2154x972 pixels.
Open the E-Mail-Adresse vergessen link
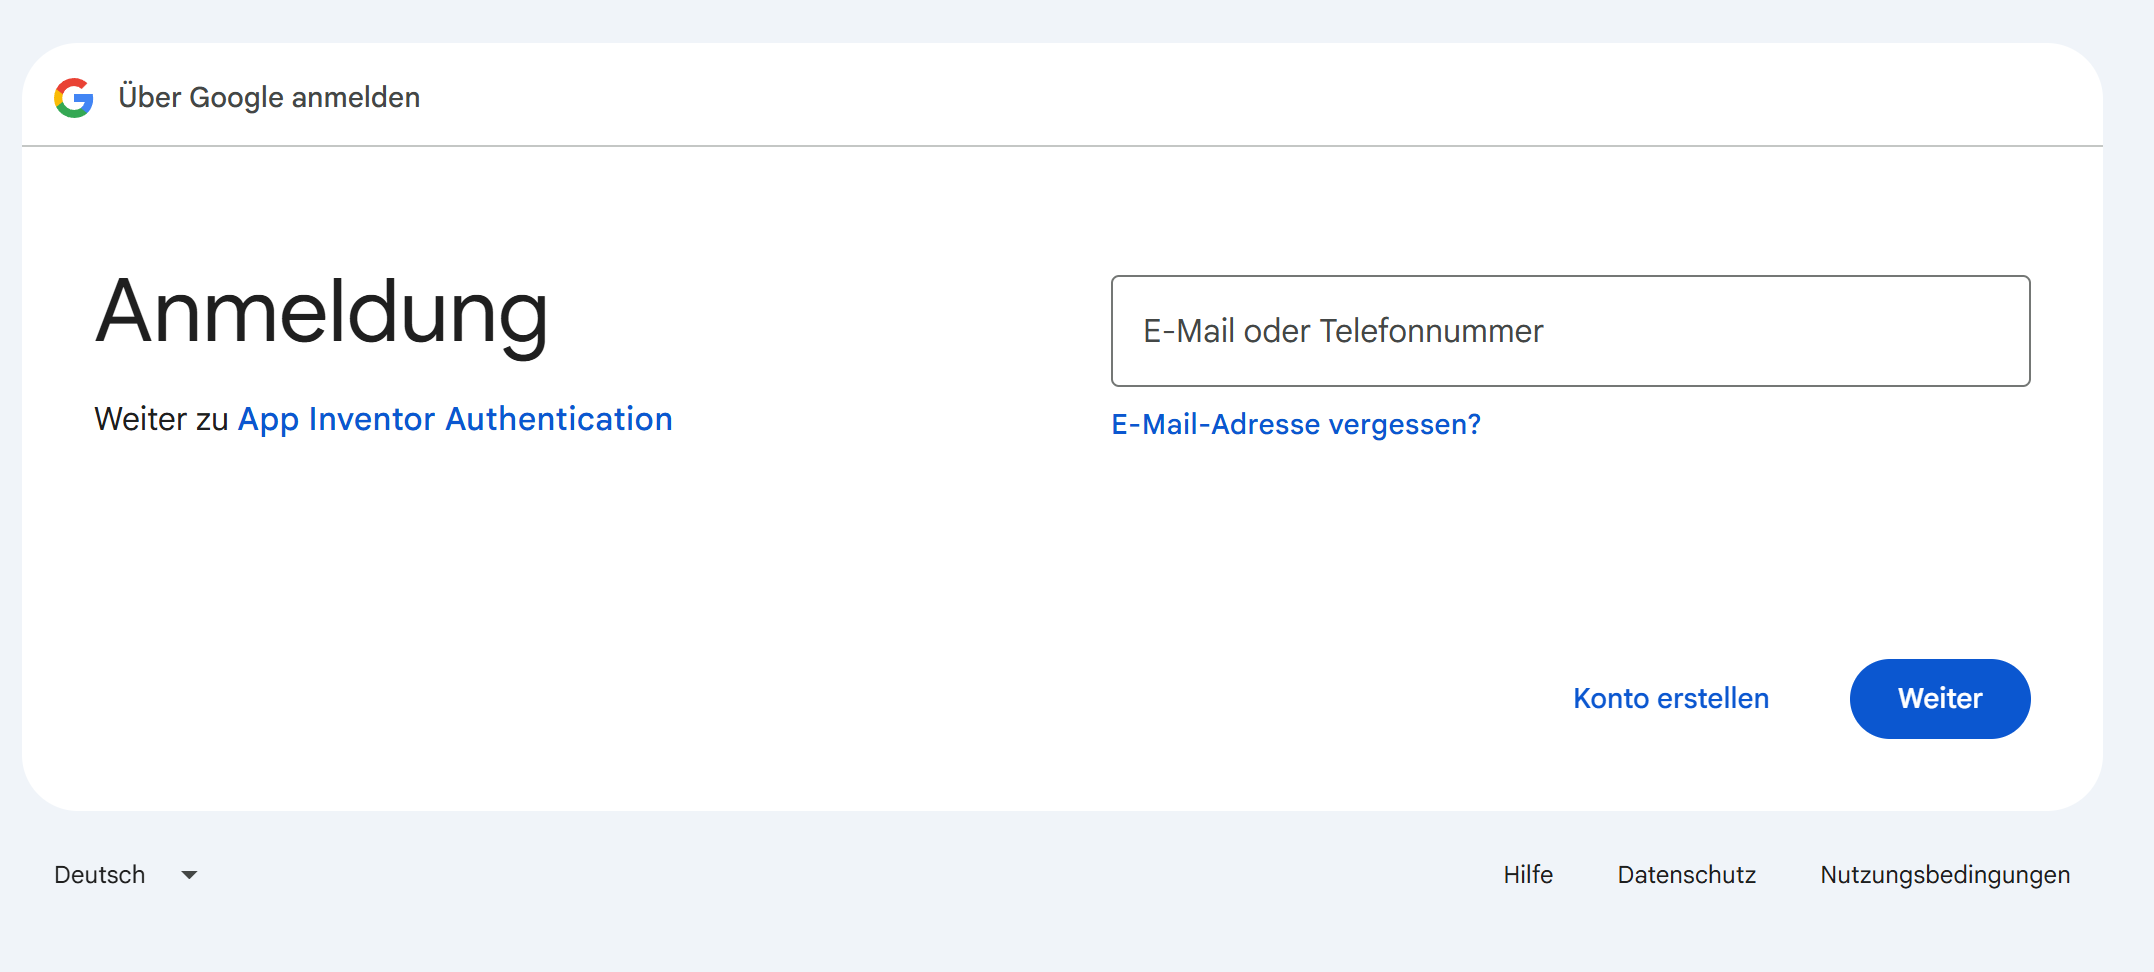1296,424
